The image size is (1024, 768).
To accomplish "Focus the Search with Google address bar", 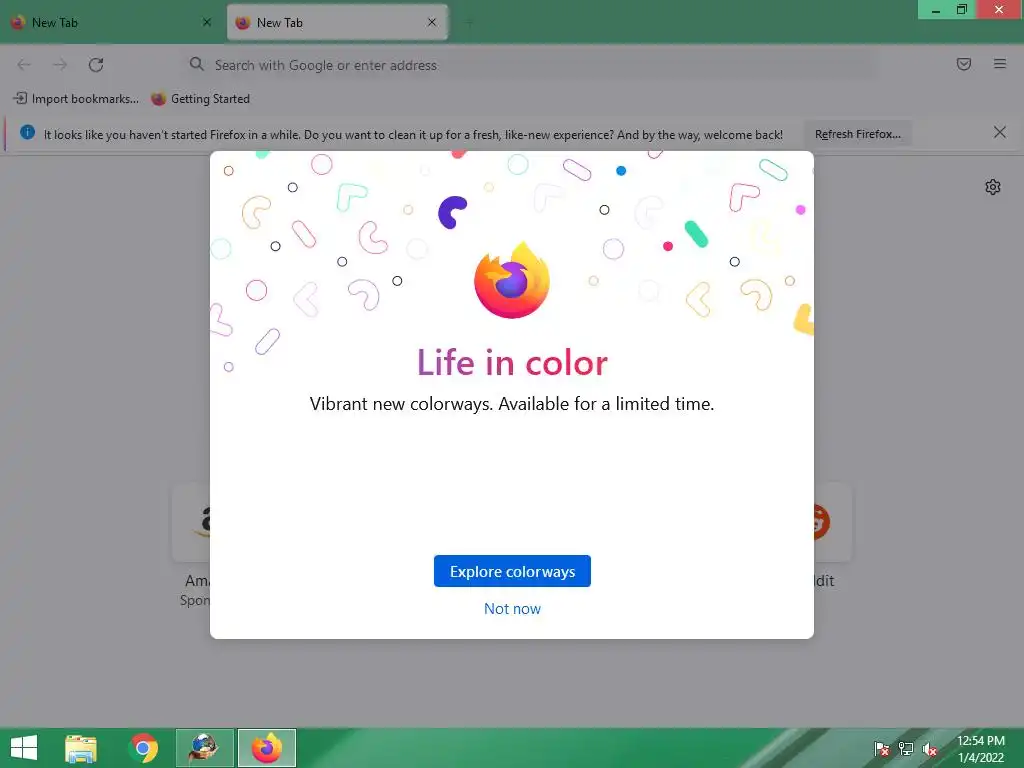I will (x=529, y=65).
